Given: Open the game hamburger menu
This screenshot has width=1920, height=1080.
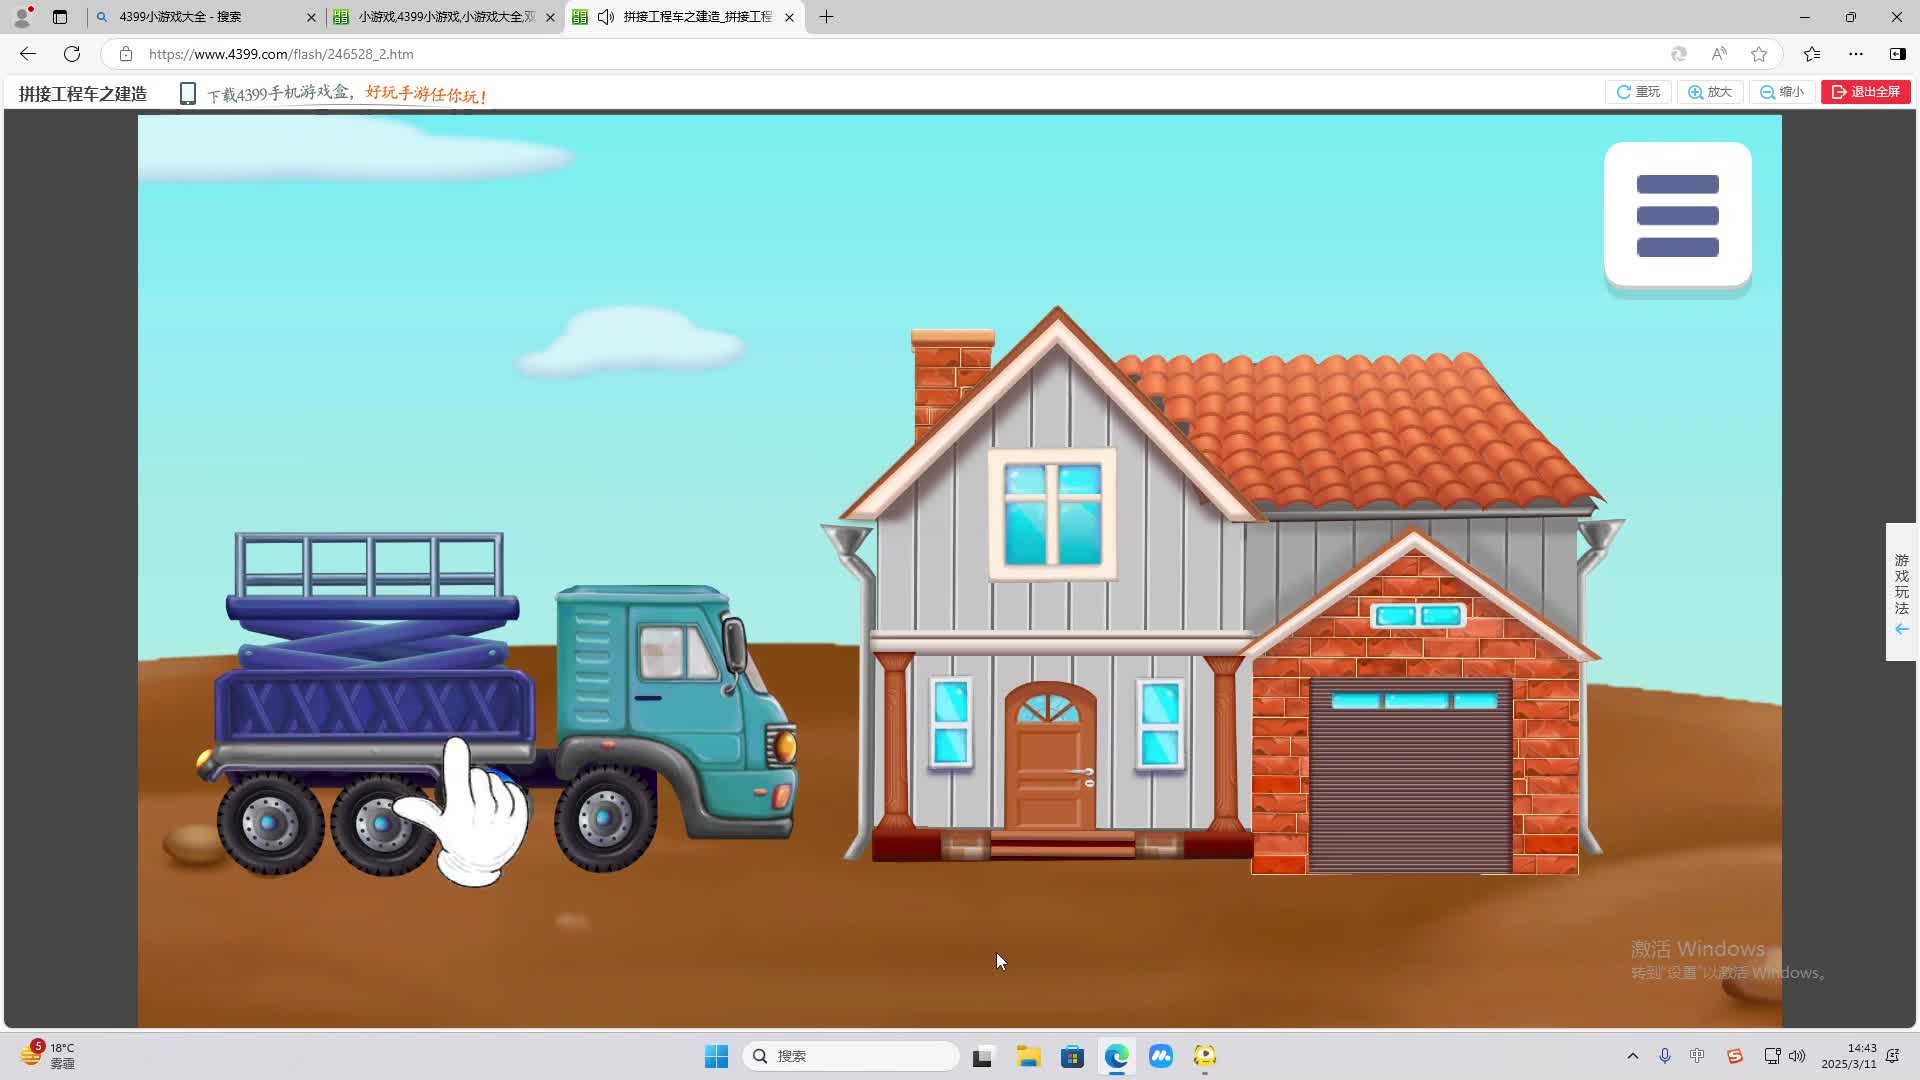Looking at the screenshot, I should tap(1677, 215).
